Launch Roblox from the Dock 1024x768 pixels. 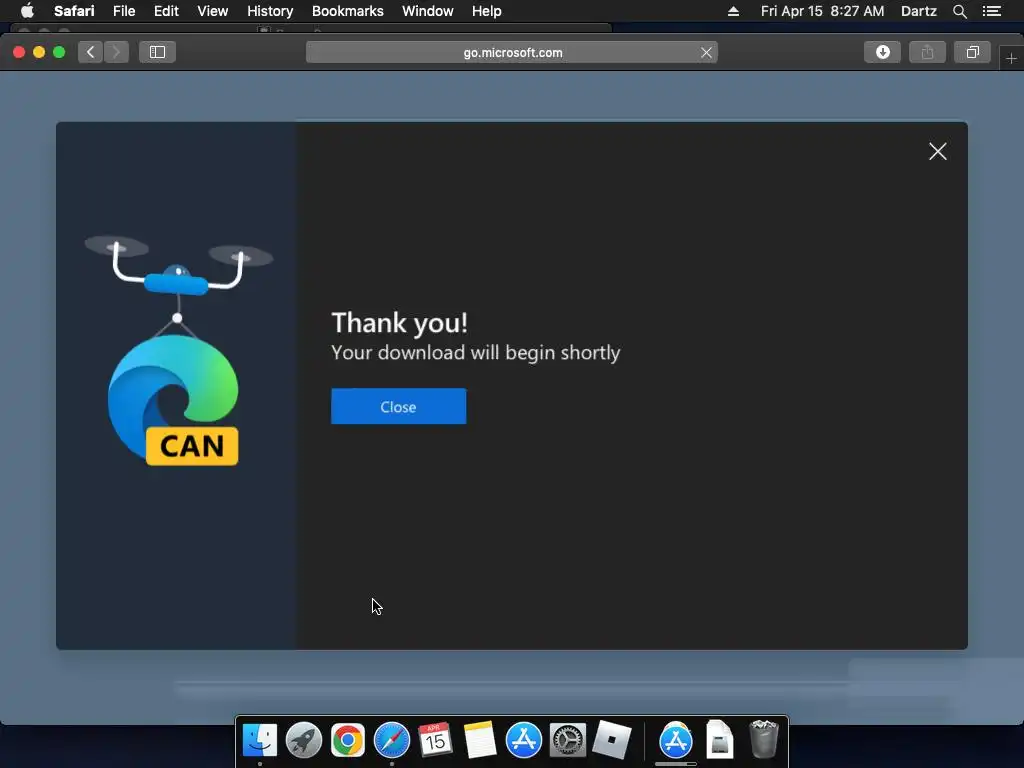(x=612, y=741)
